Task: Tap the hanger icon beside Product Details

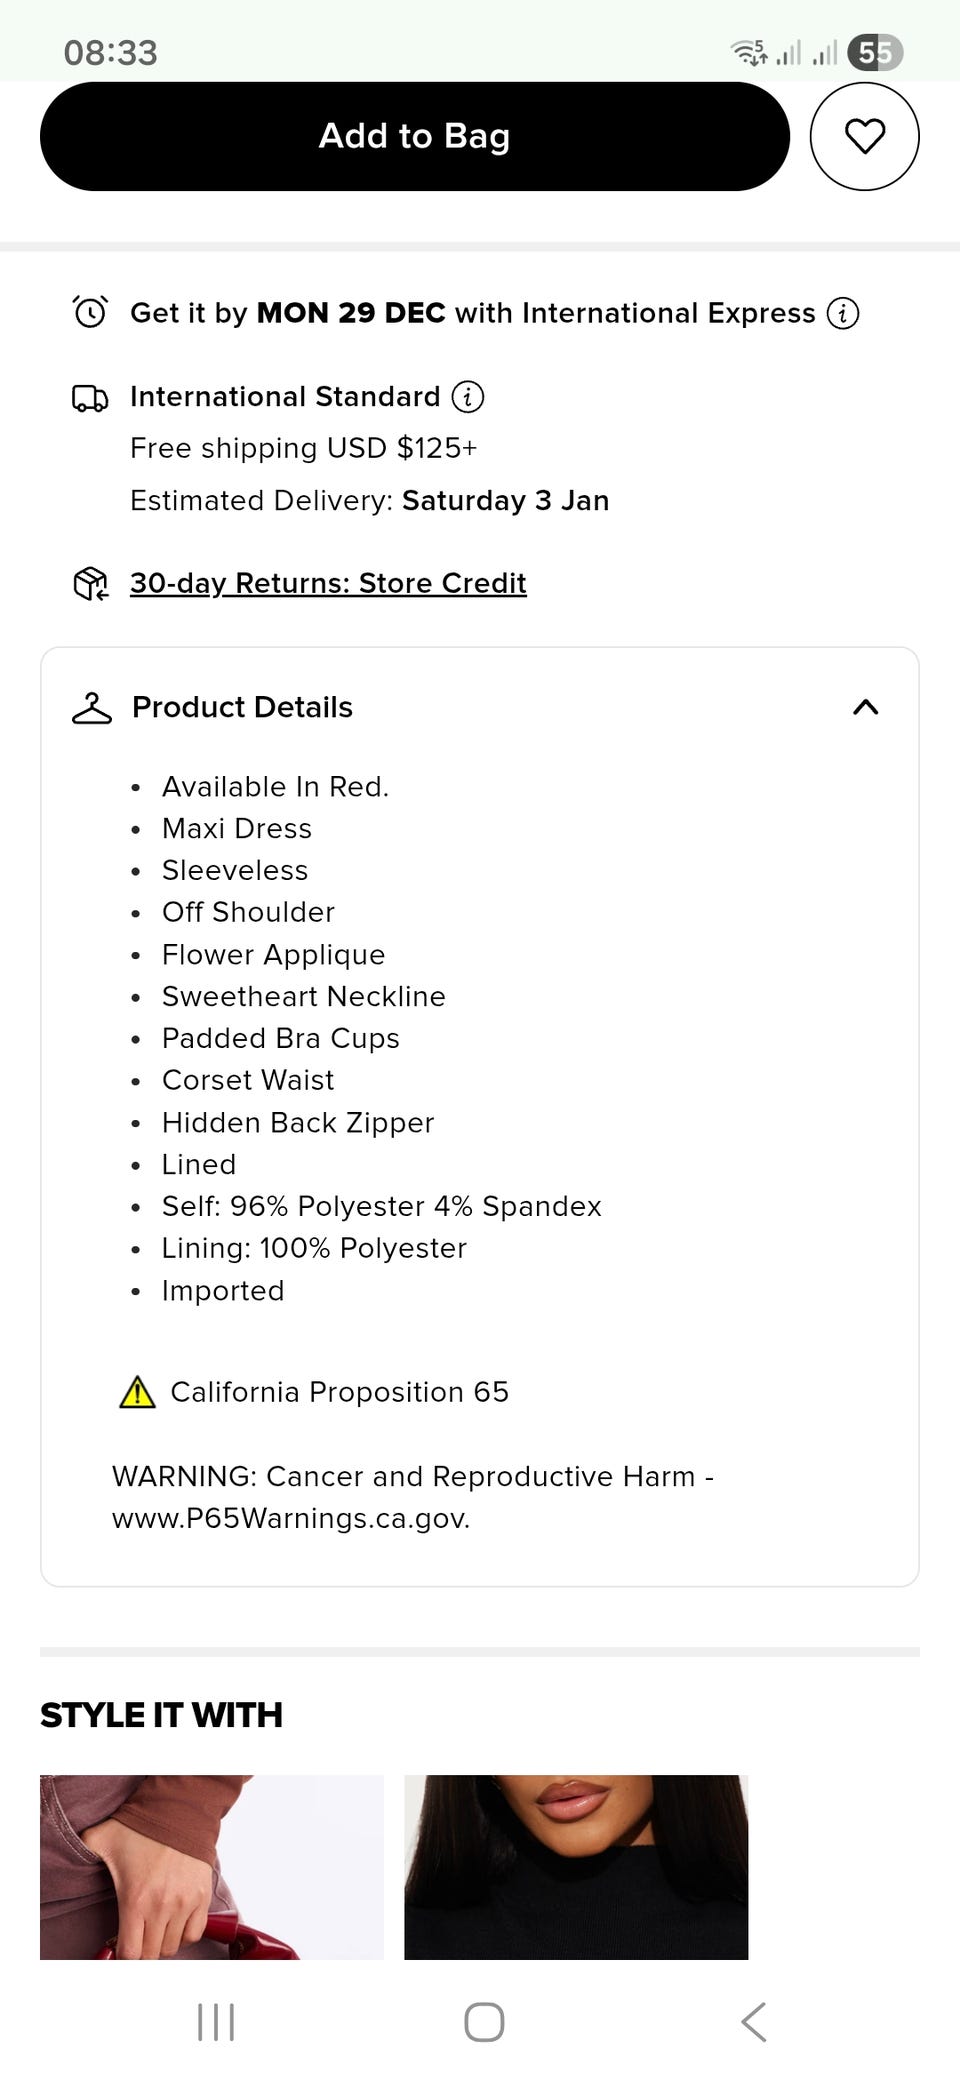Action: (92, 708)
